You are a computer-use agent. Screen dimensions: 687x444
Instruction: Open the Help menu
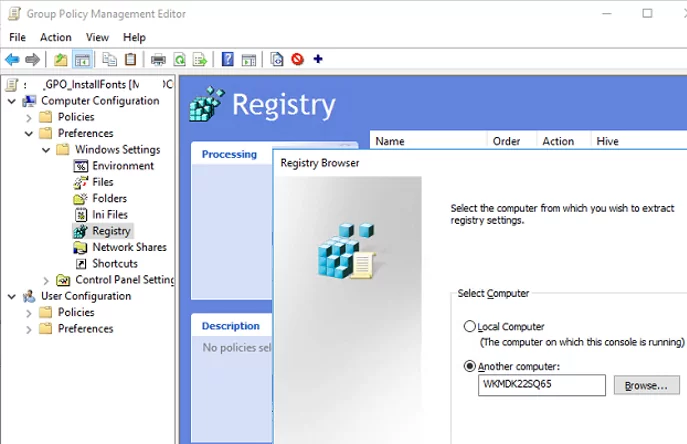pyautogui.click(x=134, y=37)
